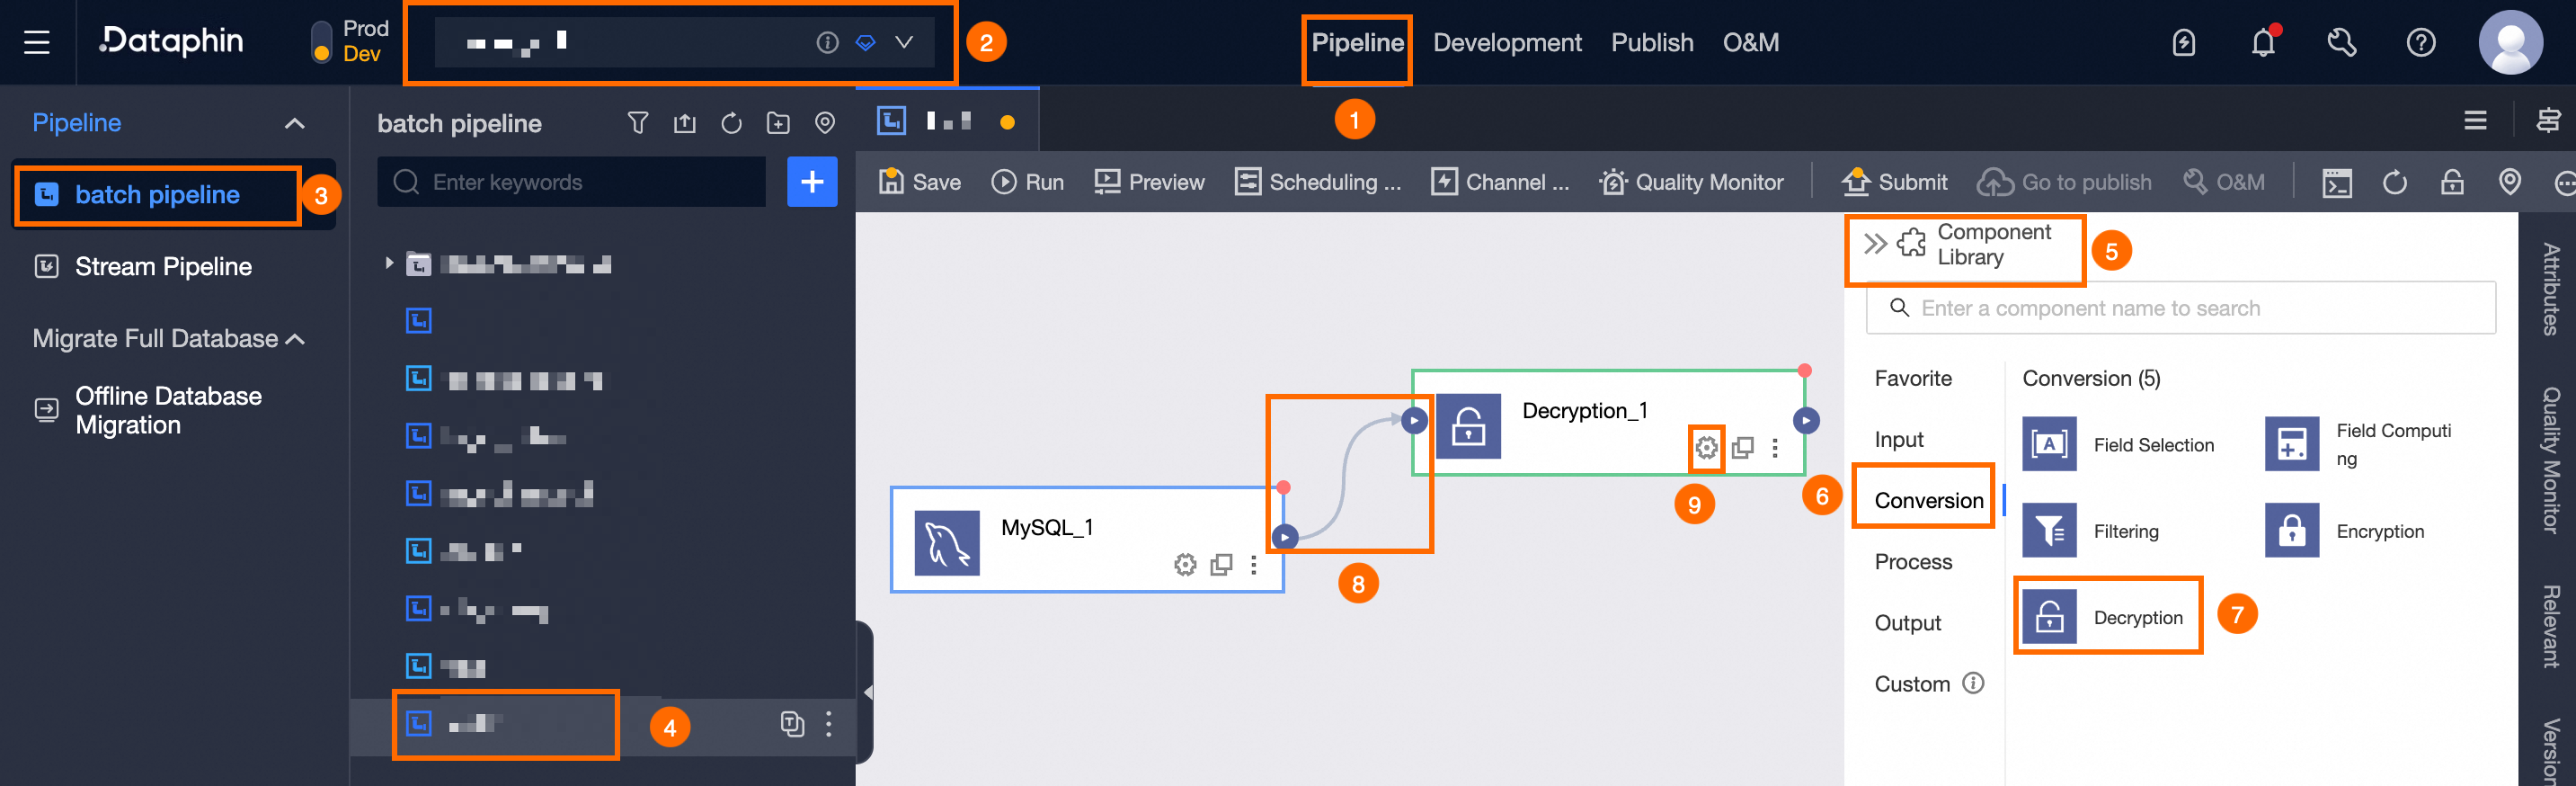Click the Submit button

(x=1895, y=182)
